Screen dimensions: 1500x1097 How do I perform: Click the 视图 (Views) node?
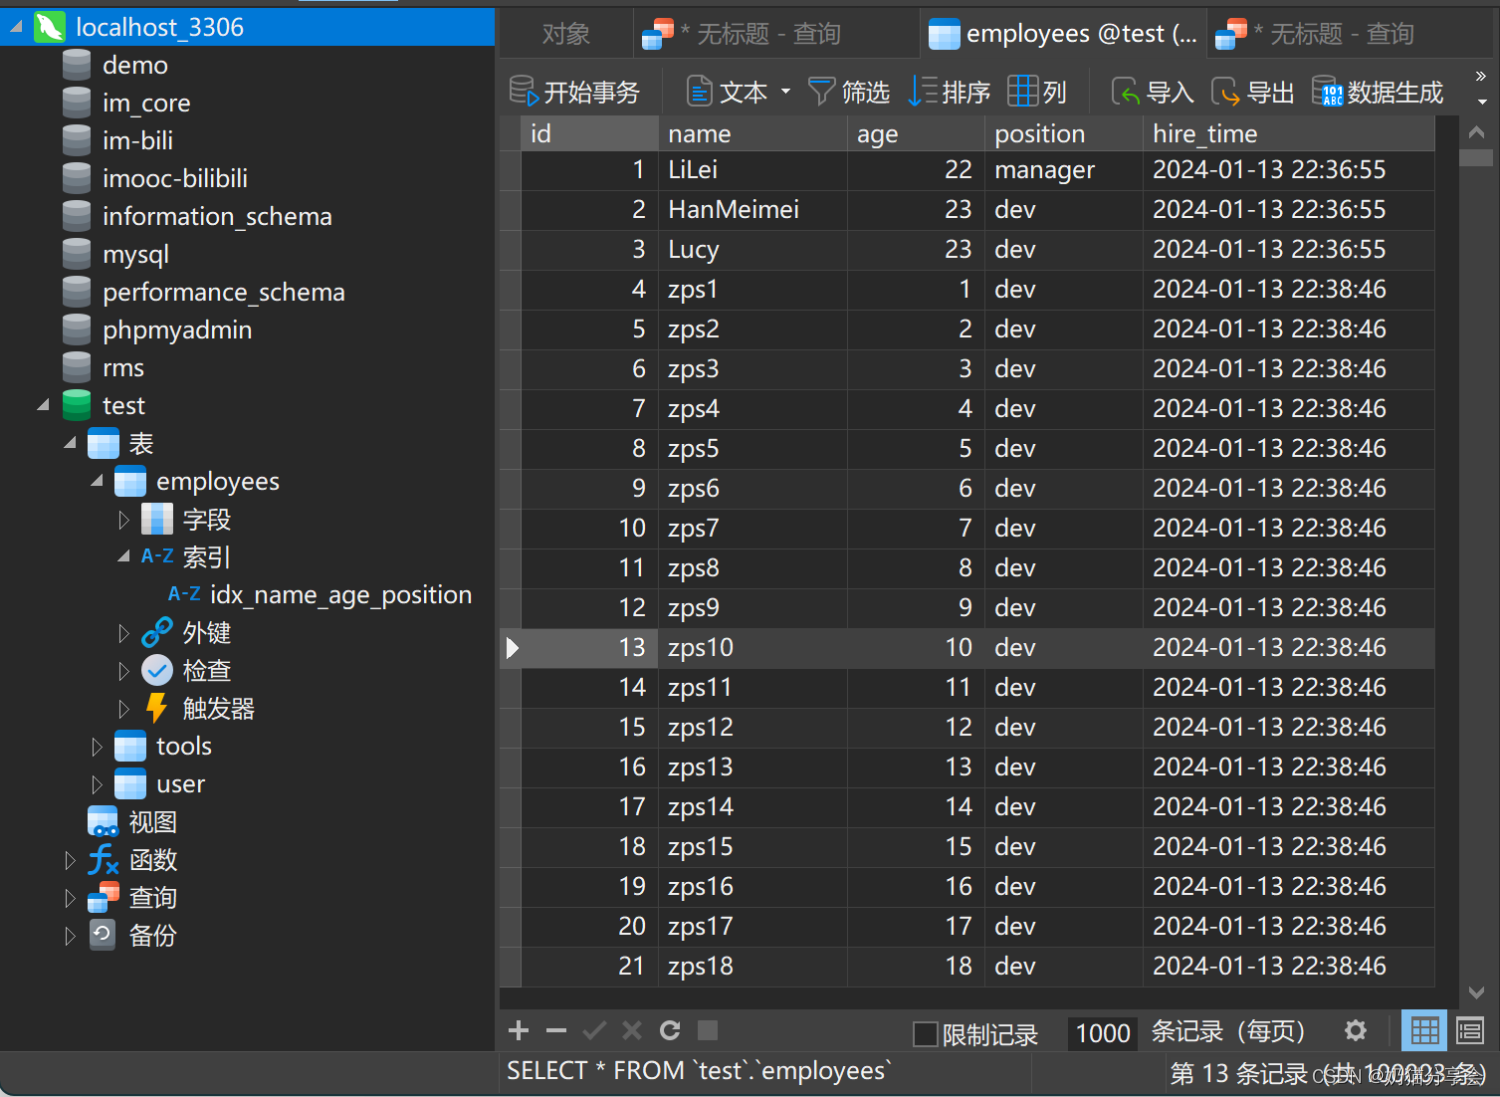[x=152, y=822]
